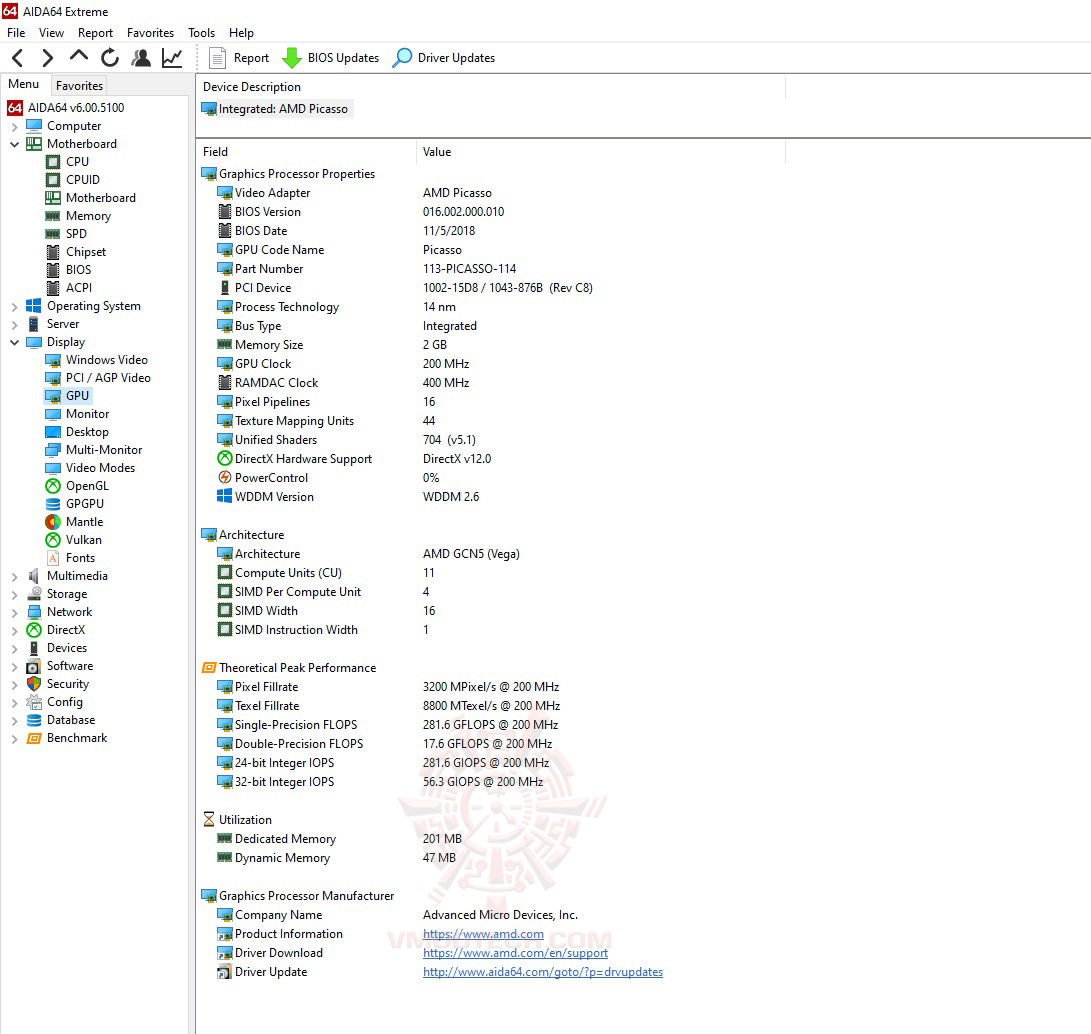Open Windows Video page
Screen dimensions: 1091x1034
click(x=106, y=360)
